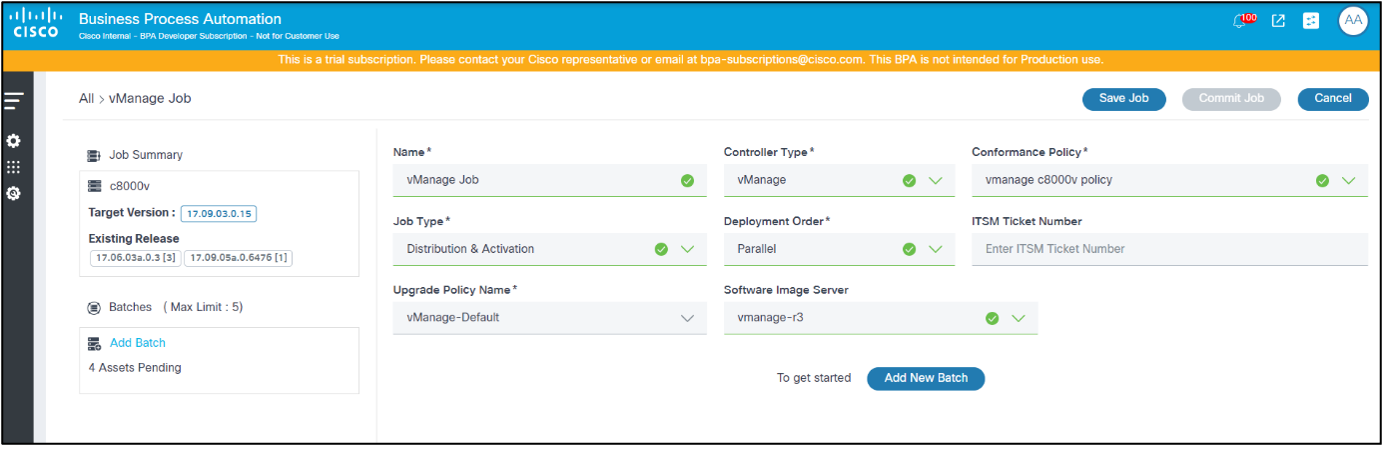This screenshot has width=1387, height=449.
Task: Click green checkmark in Name field
Action: click(x=687, y=181)
